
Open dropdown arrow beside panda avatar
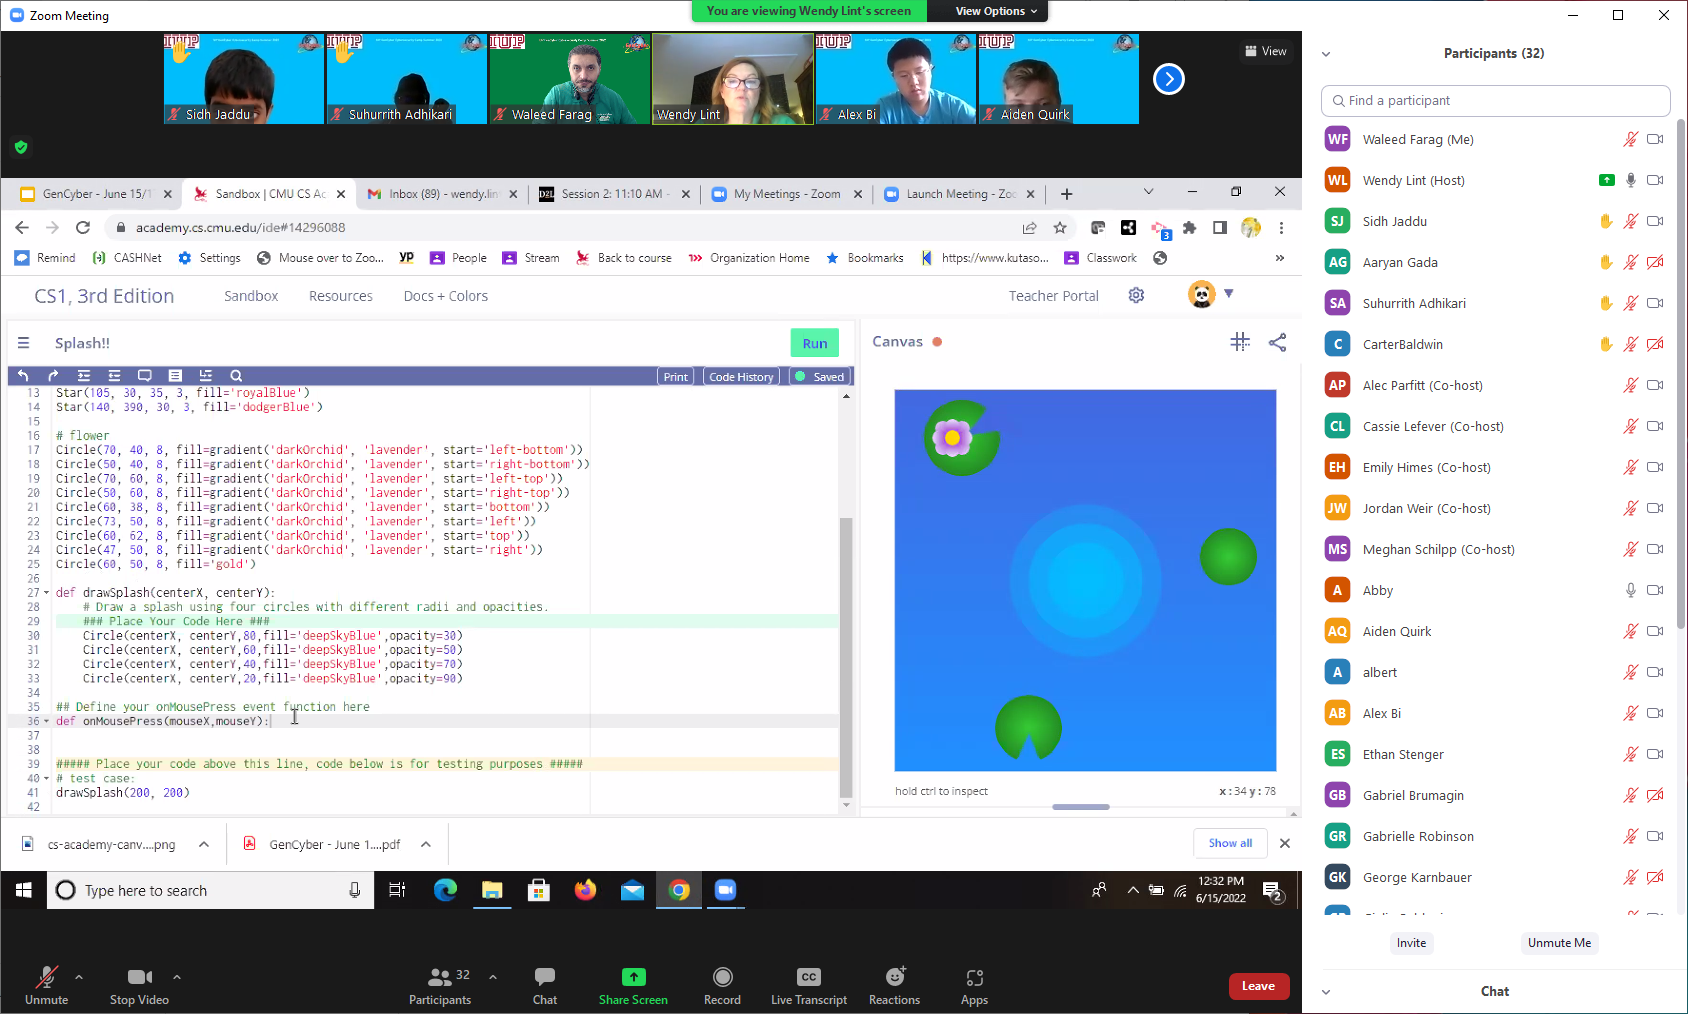point(1229,294)
